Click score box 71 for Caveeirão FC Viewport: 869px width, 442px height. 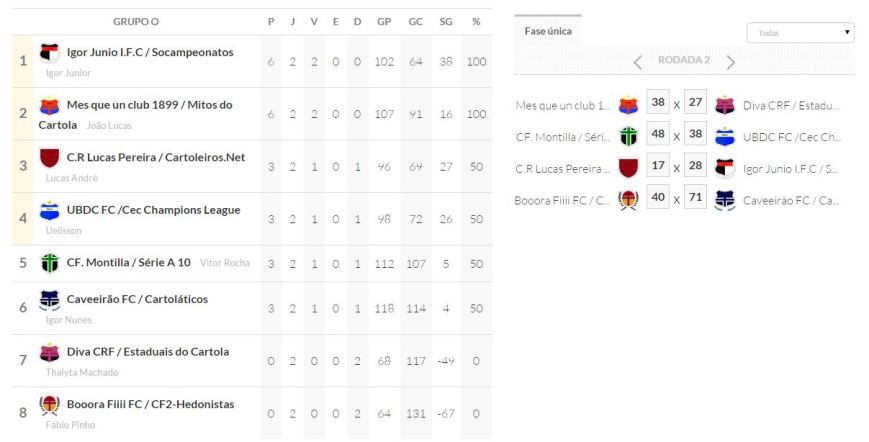pos(696,199)
